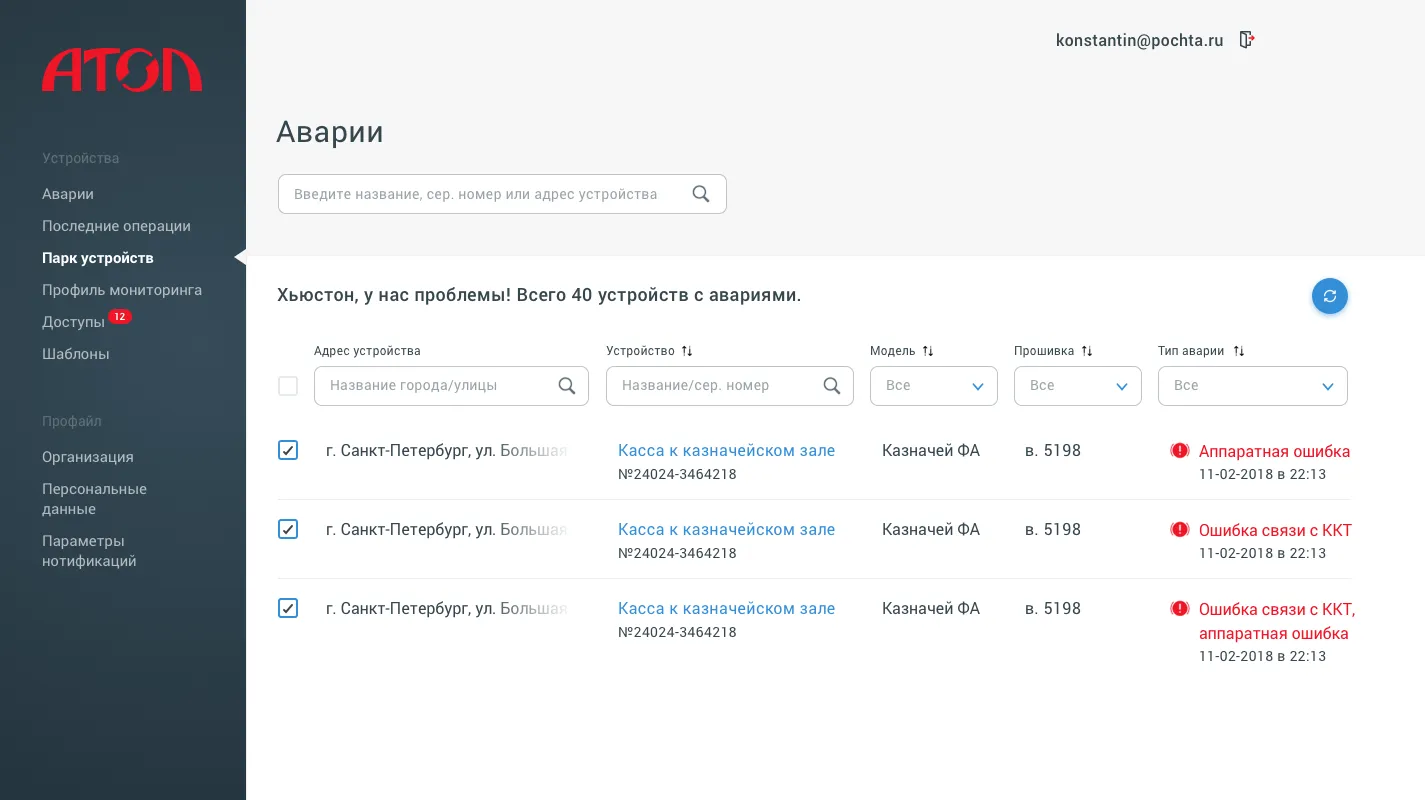1425x800 pixels.
Task: Sort by the Прошивка column arrows
Action: click(x=1087, y=351)
